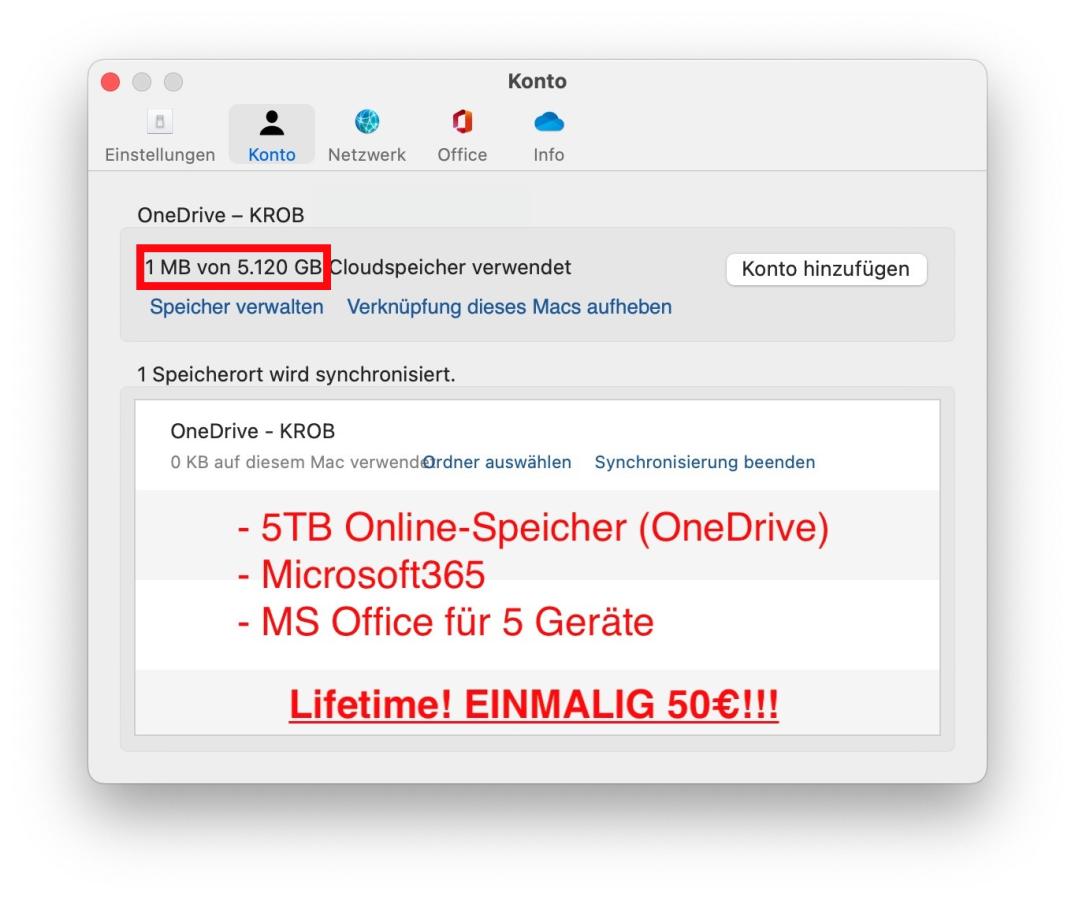Click Synchronisierung beenden link
This screenshot has height=900, width=1075.
[x=705, y=462]
